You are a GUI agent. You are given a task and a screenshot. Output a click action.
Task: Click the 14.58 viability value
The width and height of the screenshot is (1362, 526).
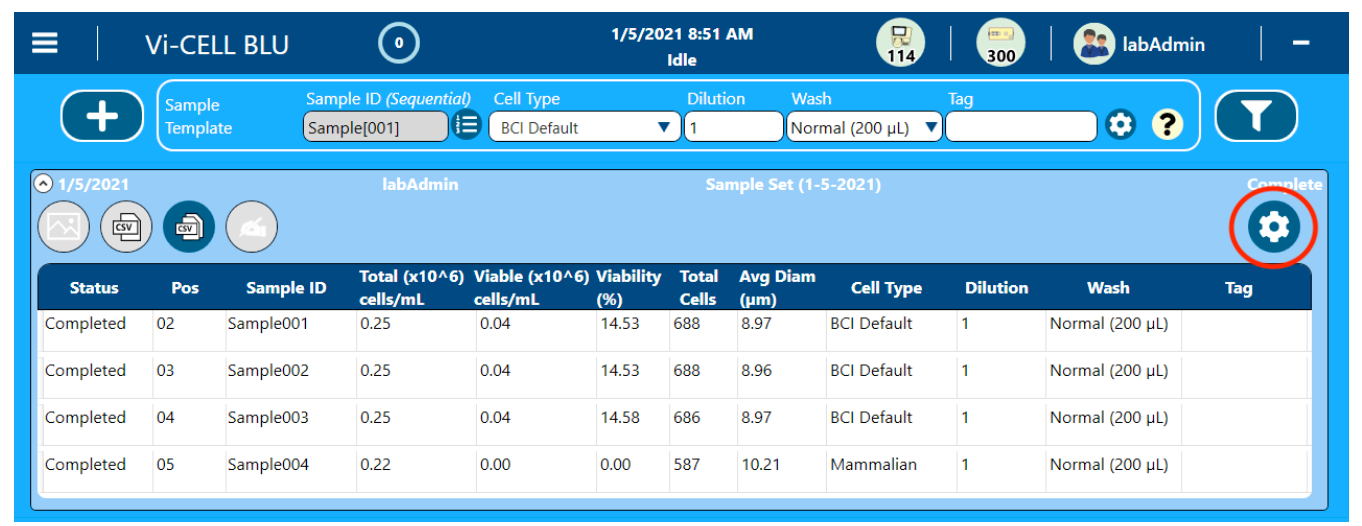[620, 418]
